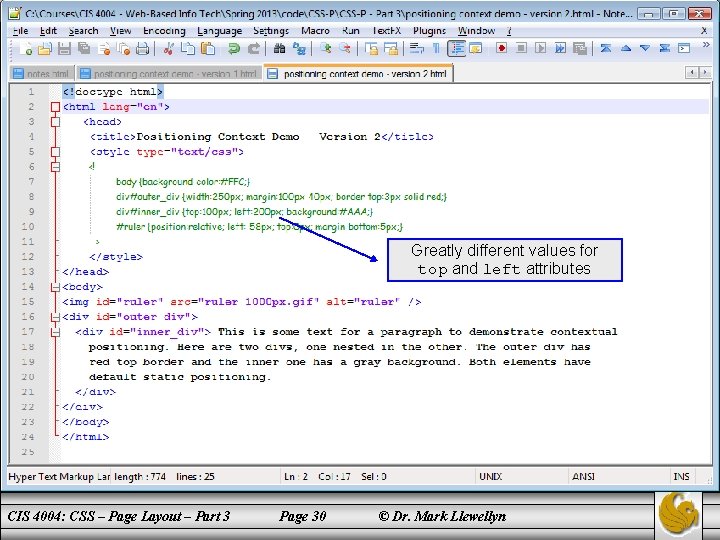Collapse the body fold on line 14
Screen dimensions: 720x540
56,287
